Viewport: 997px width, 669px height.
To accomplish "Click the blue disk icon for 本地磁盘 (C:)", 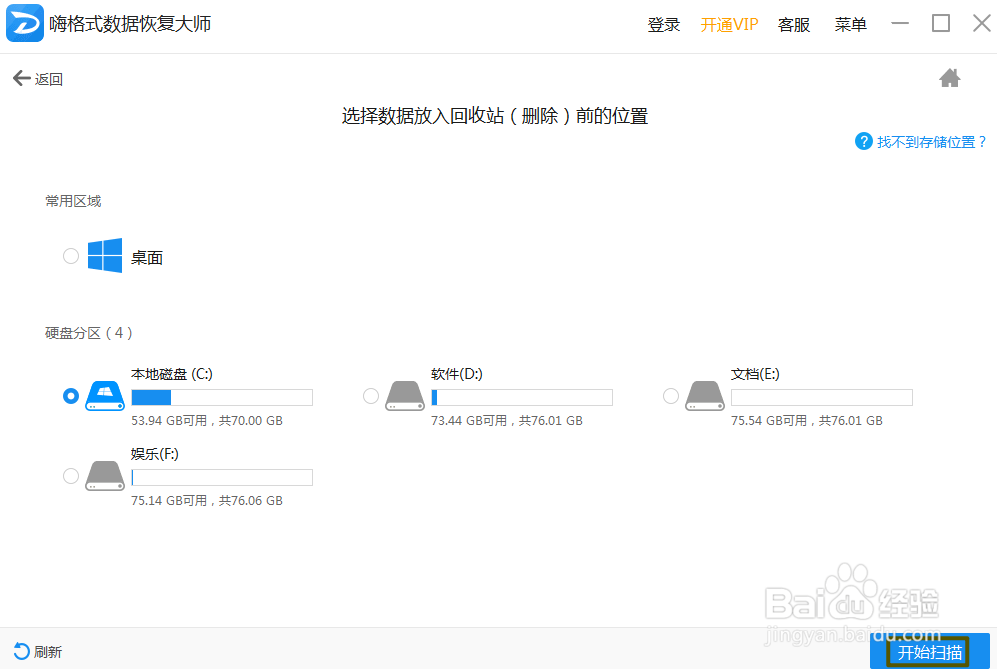I will click(x=104, y=396).
